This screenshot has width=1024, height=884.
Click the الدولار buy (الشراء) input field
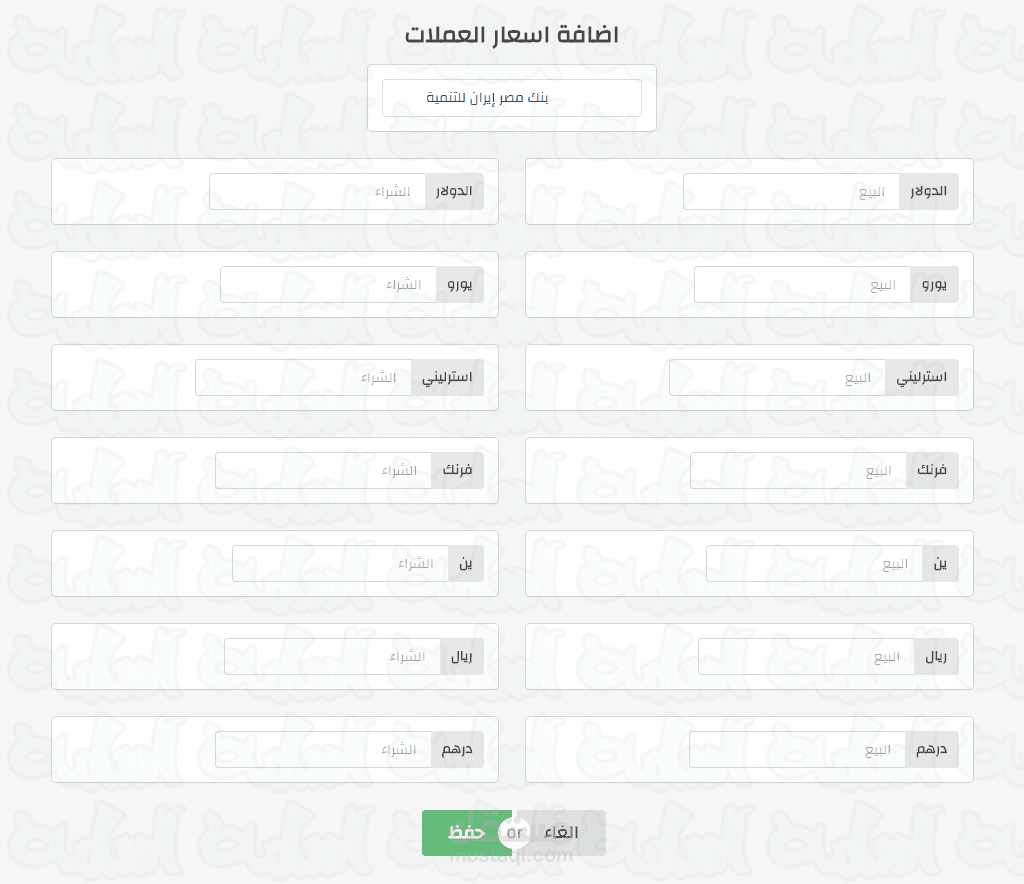317,192
